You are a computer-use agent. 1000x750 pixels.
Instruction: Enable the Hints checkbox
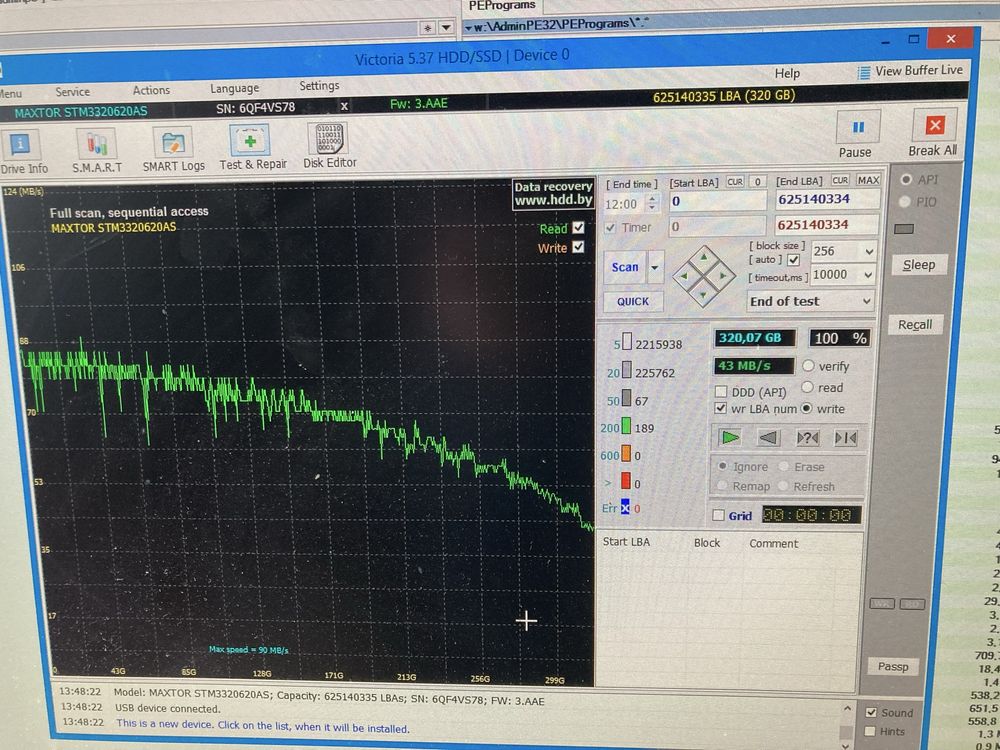tap(870, 732)
